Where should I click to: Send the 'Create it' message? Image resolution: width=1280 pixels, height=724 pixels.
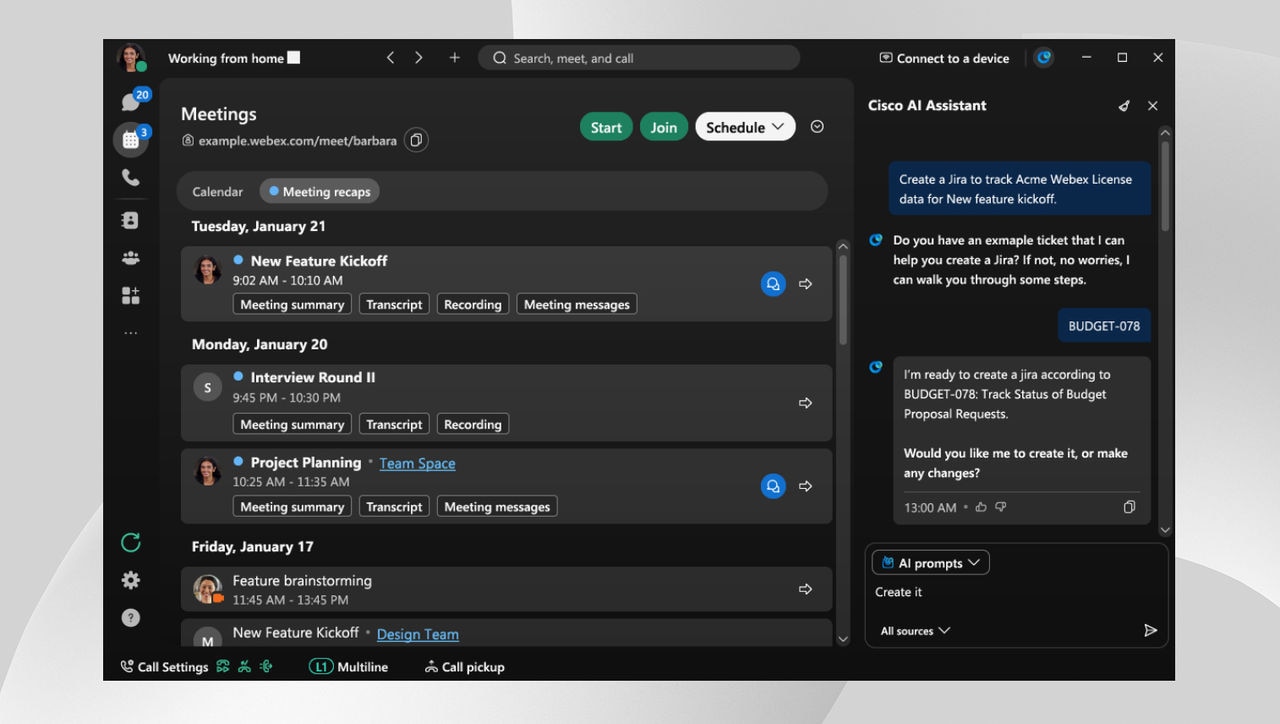tap(1151, 630)
